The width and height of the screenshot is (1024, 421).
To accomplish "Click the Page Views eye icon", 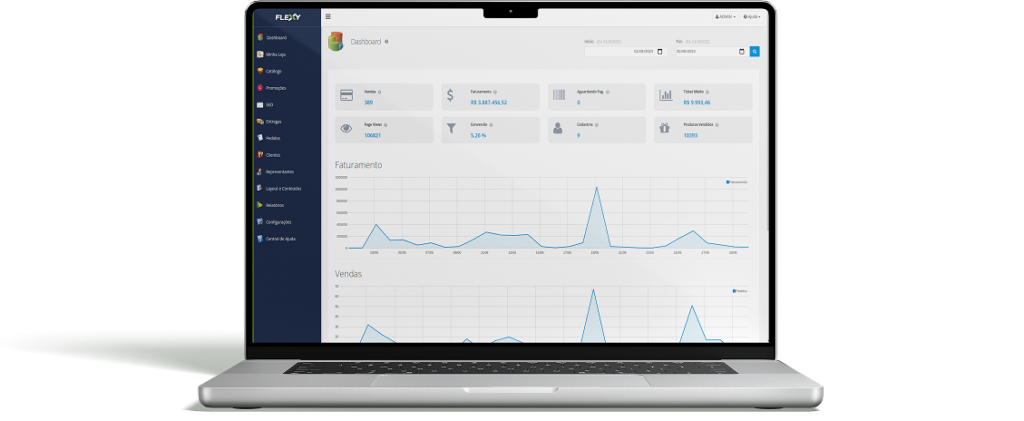I will (346, 128).
